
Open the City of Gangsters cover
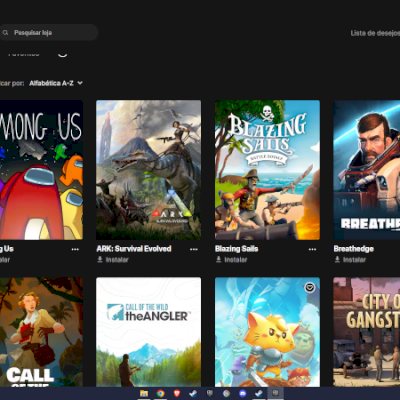click(x=367, y=332)
